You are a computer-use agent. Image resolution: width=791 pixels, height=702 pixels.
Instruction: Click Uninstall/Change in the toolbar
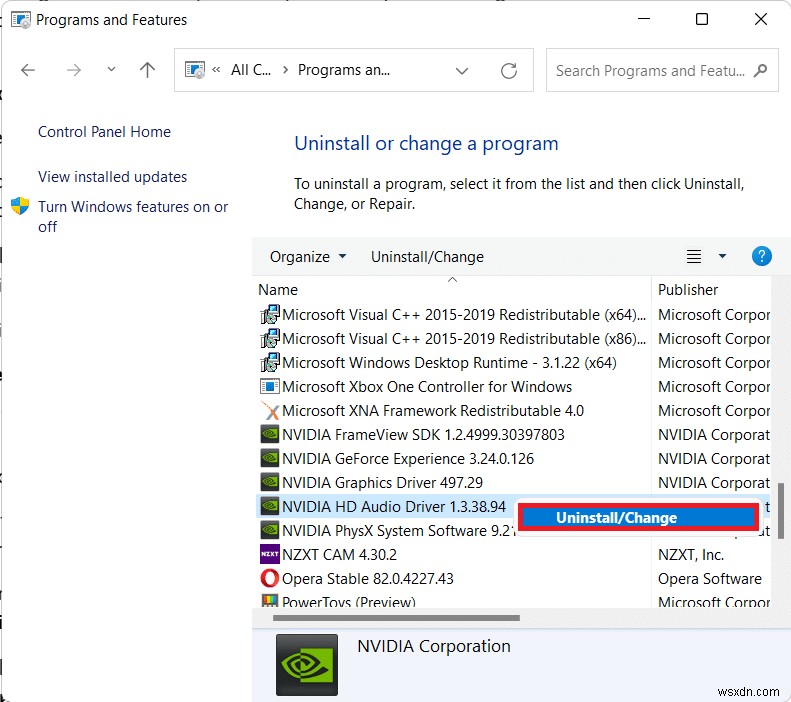pyautogui.click(x=427, y=257)
